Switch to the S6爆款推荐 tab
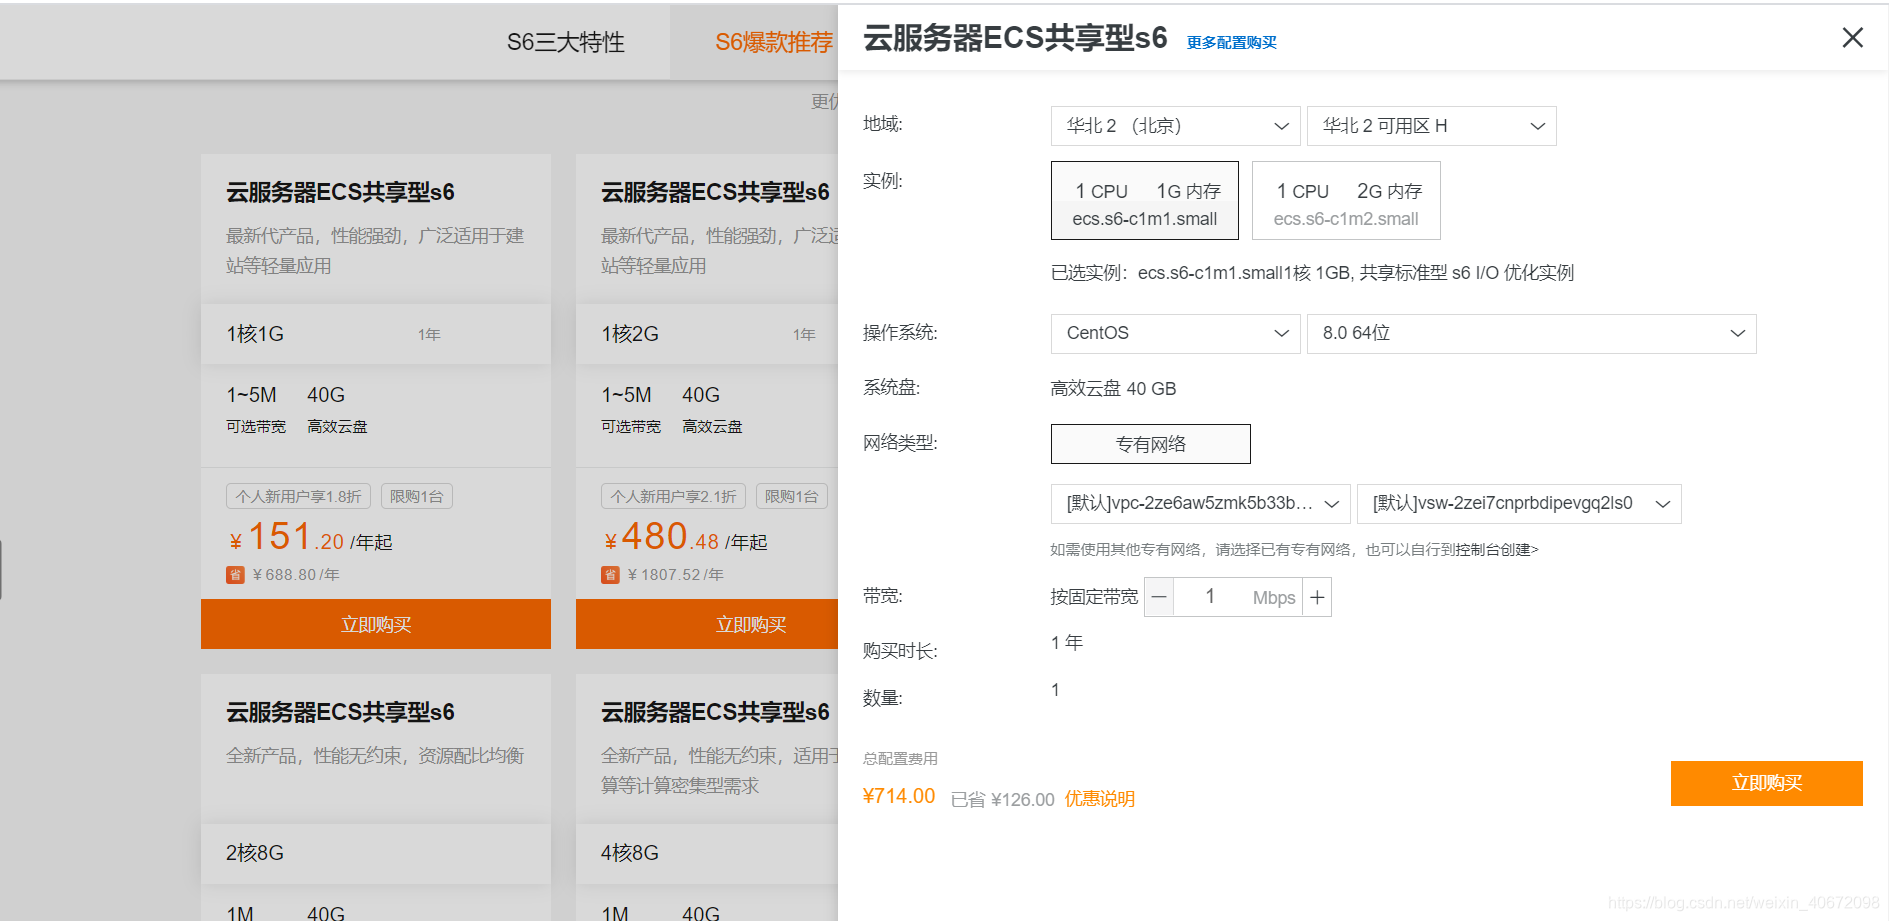 click(x=774, y=42)
